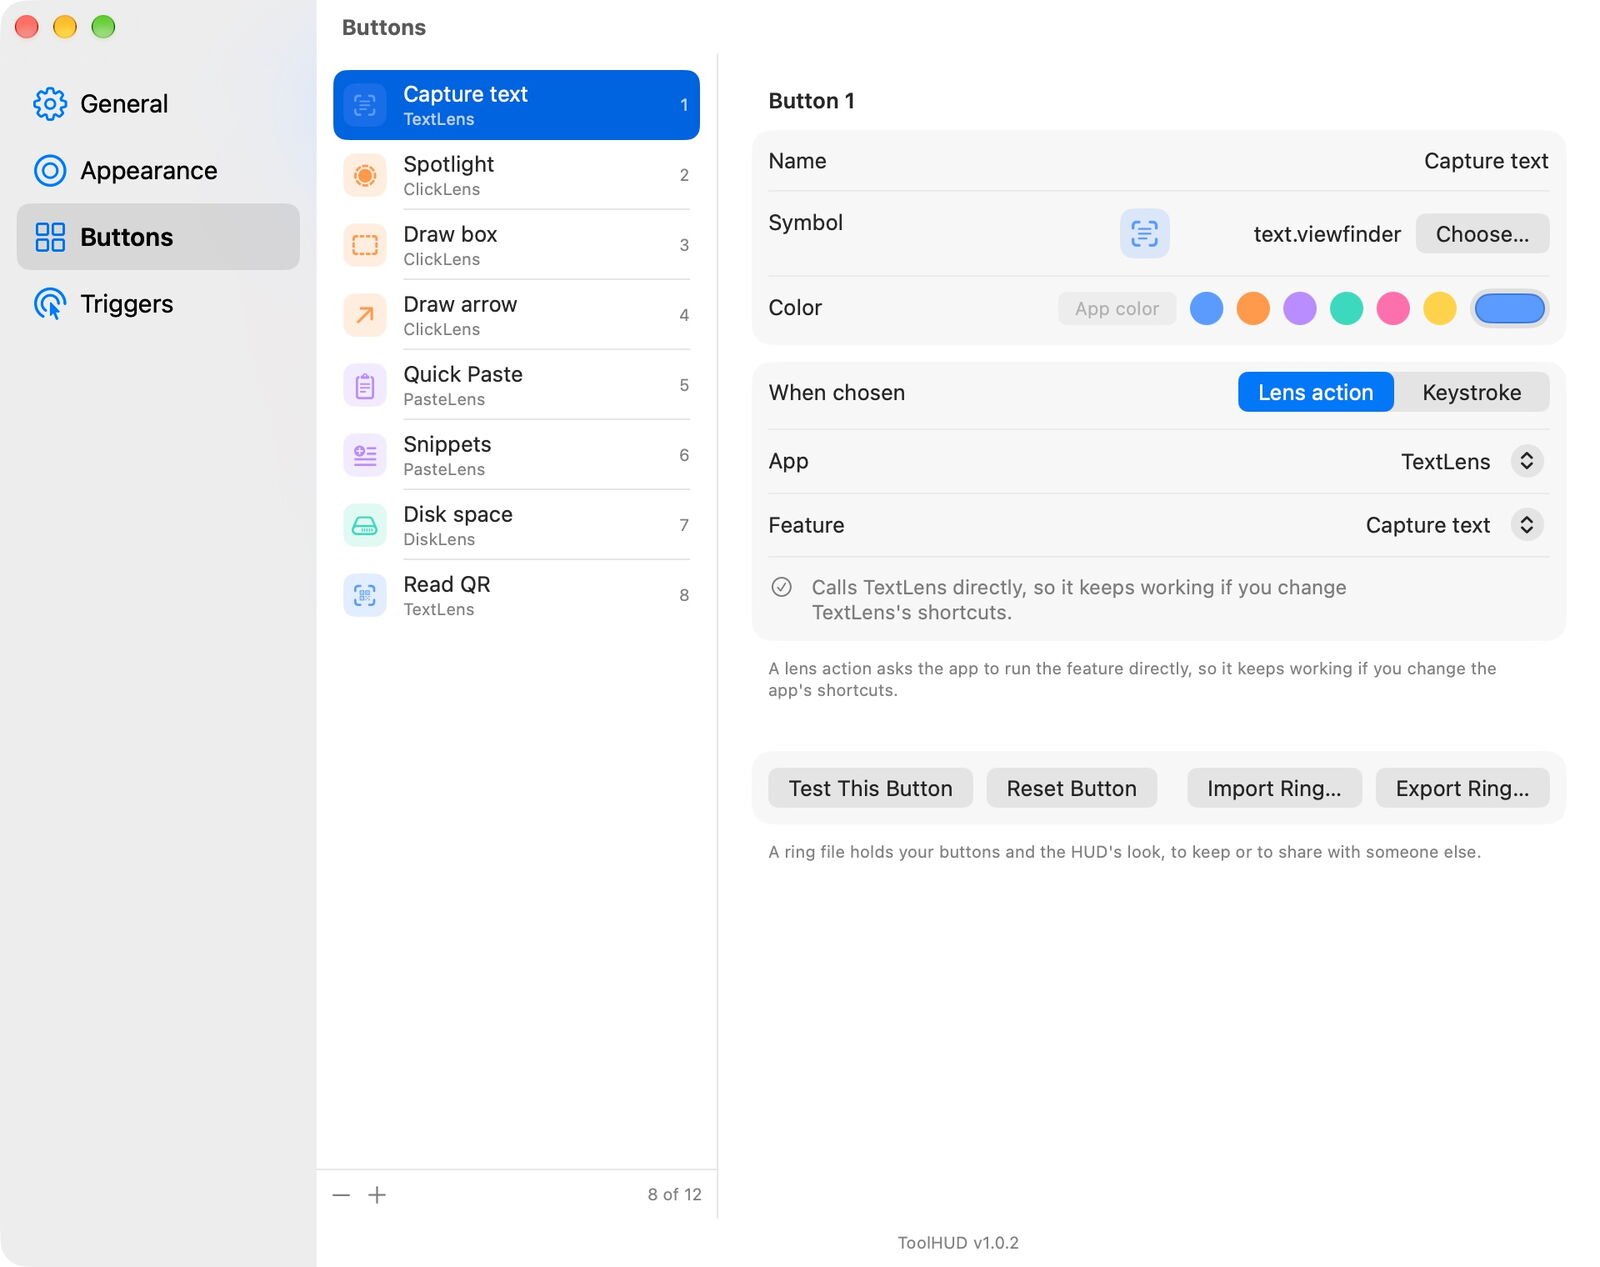1600x1267 pixels.
Task: Select the Disk space row
Action: click(x=516, y=525)
